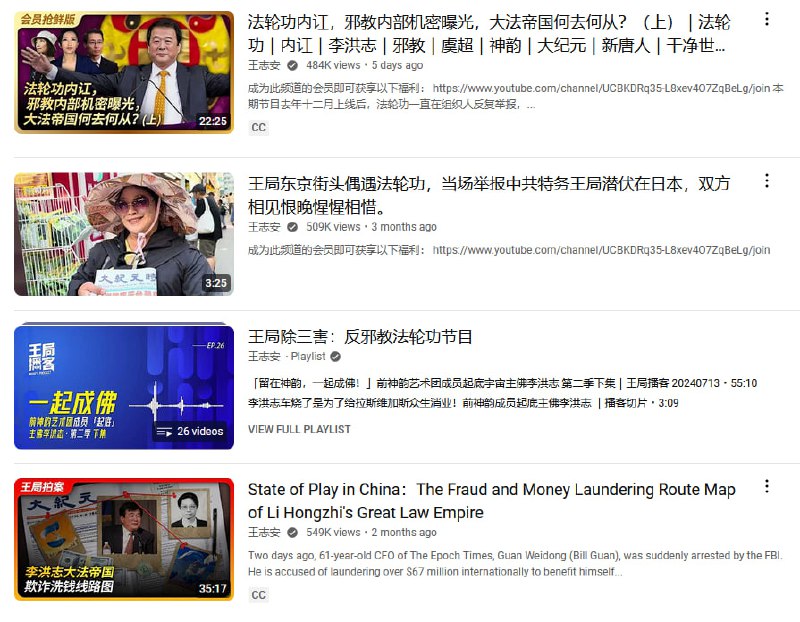Click the CC badge under State of Play video
Viewport: 800px width, 622px height.
pos(259,595)
